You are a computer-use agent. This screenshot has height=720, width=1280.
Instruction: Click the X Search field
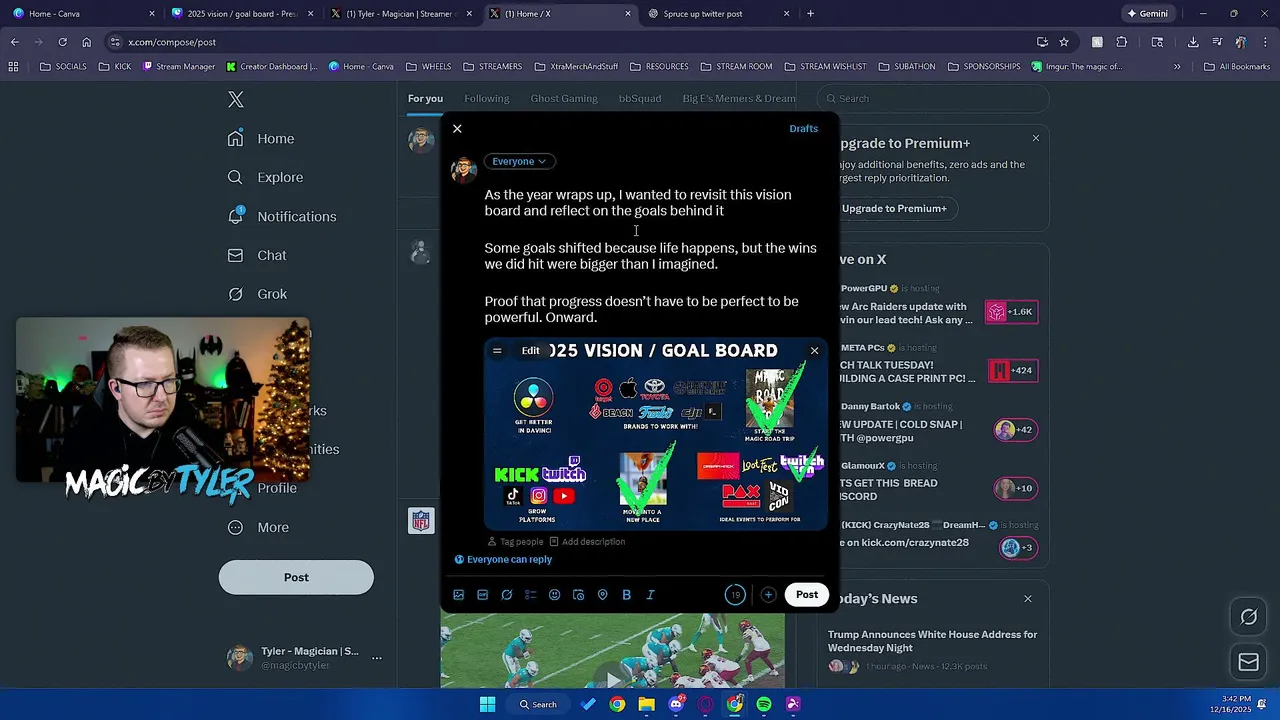(x=933, y=99)
